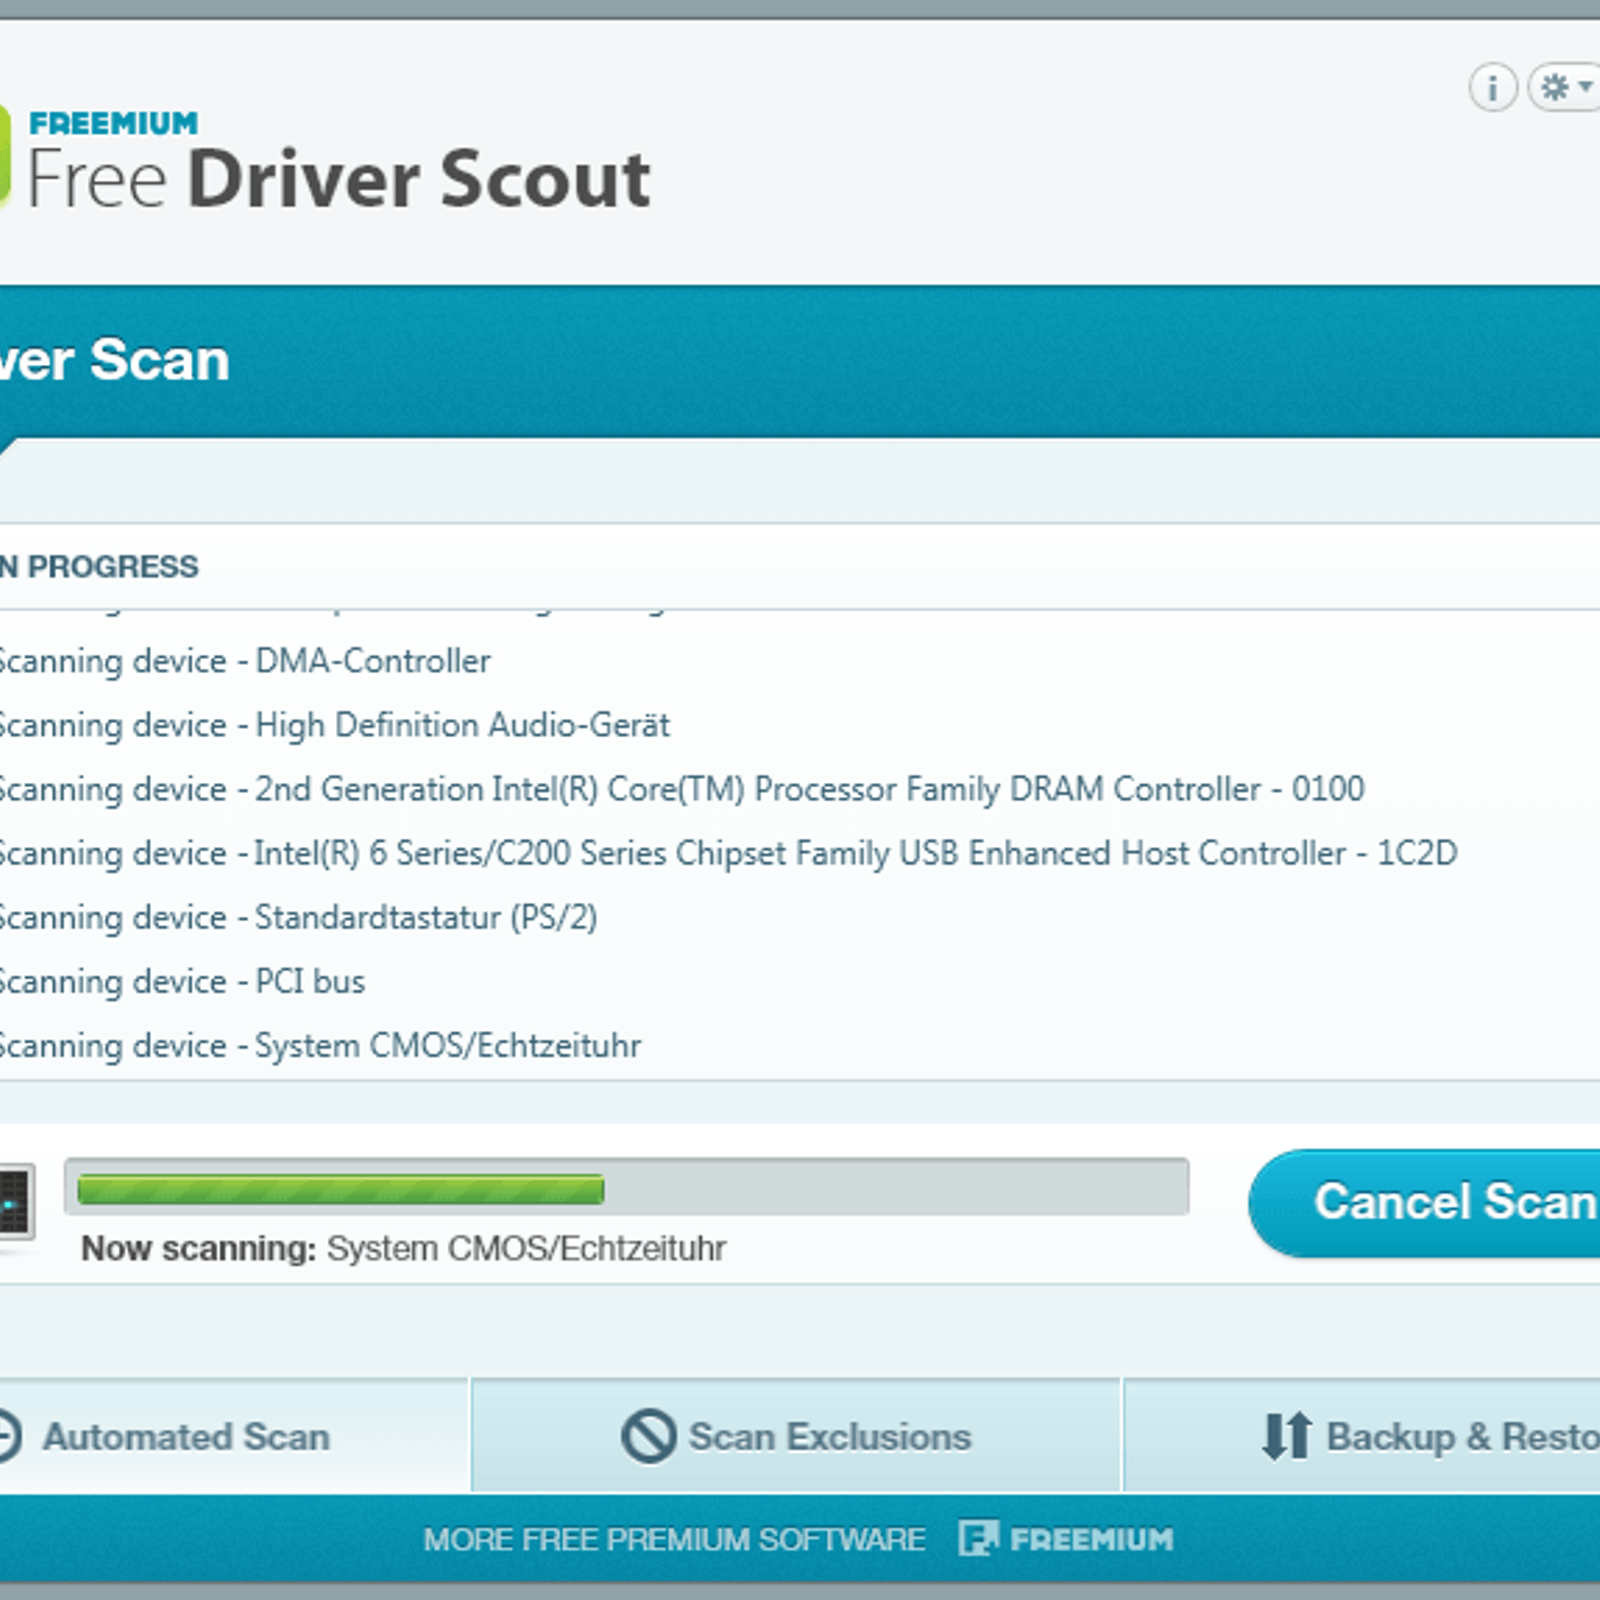
Task: Open the settings gear dropdown
Action: click(1565, 88)
